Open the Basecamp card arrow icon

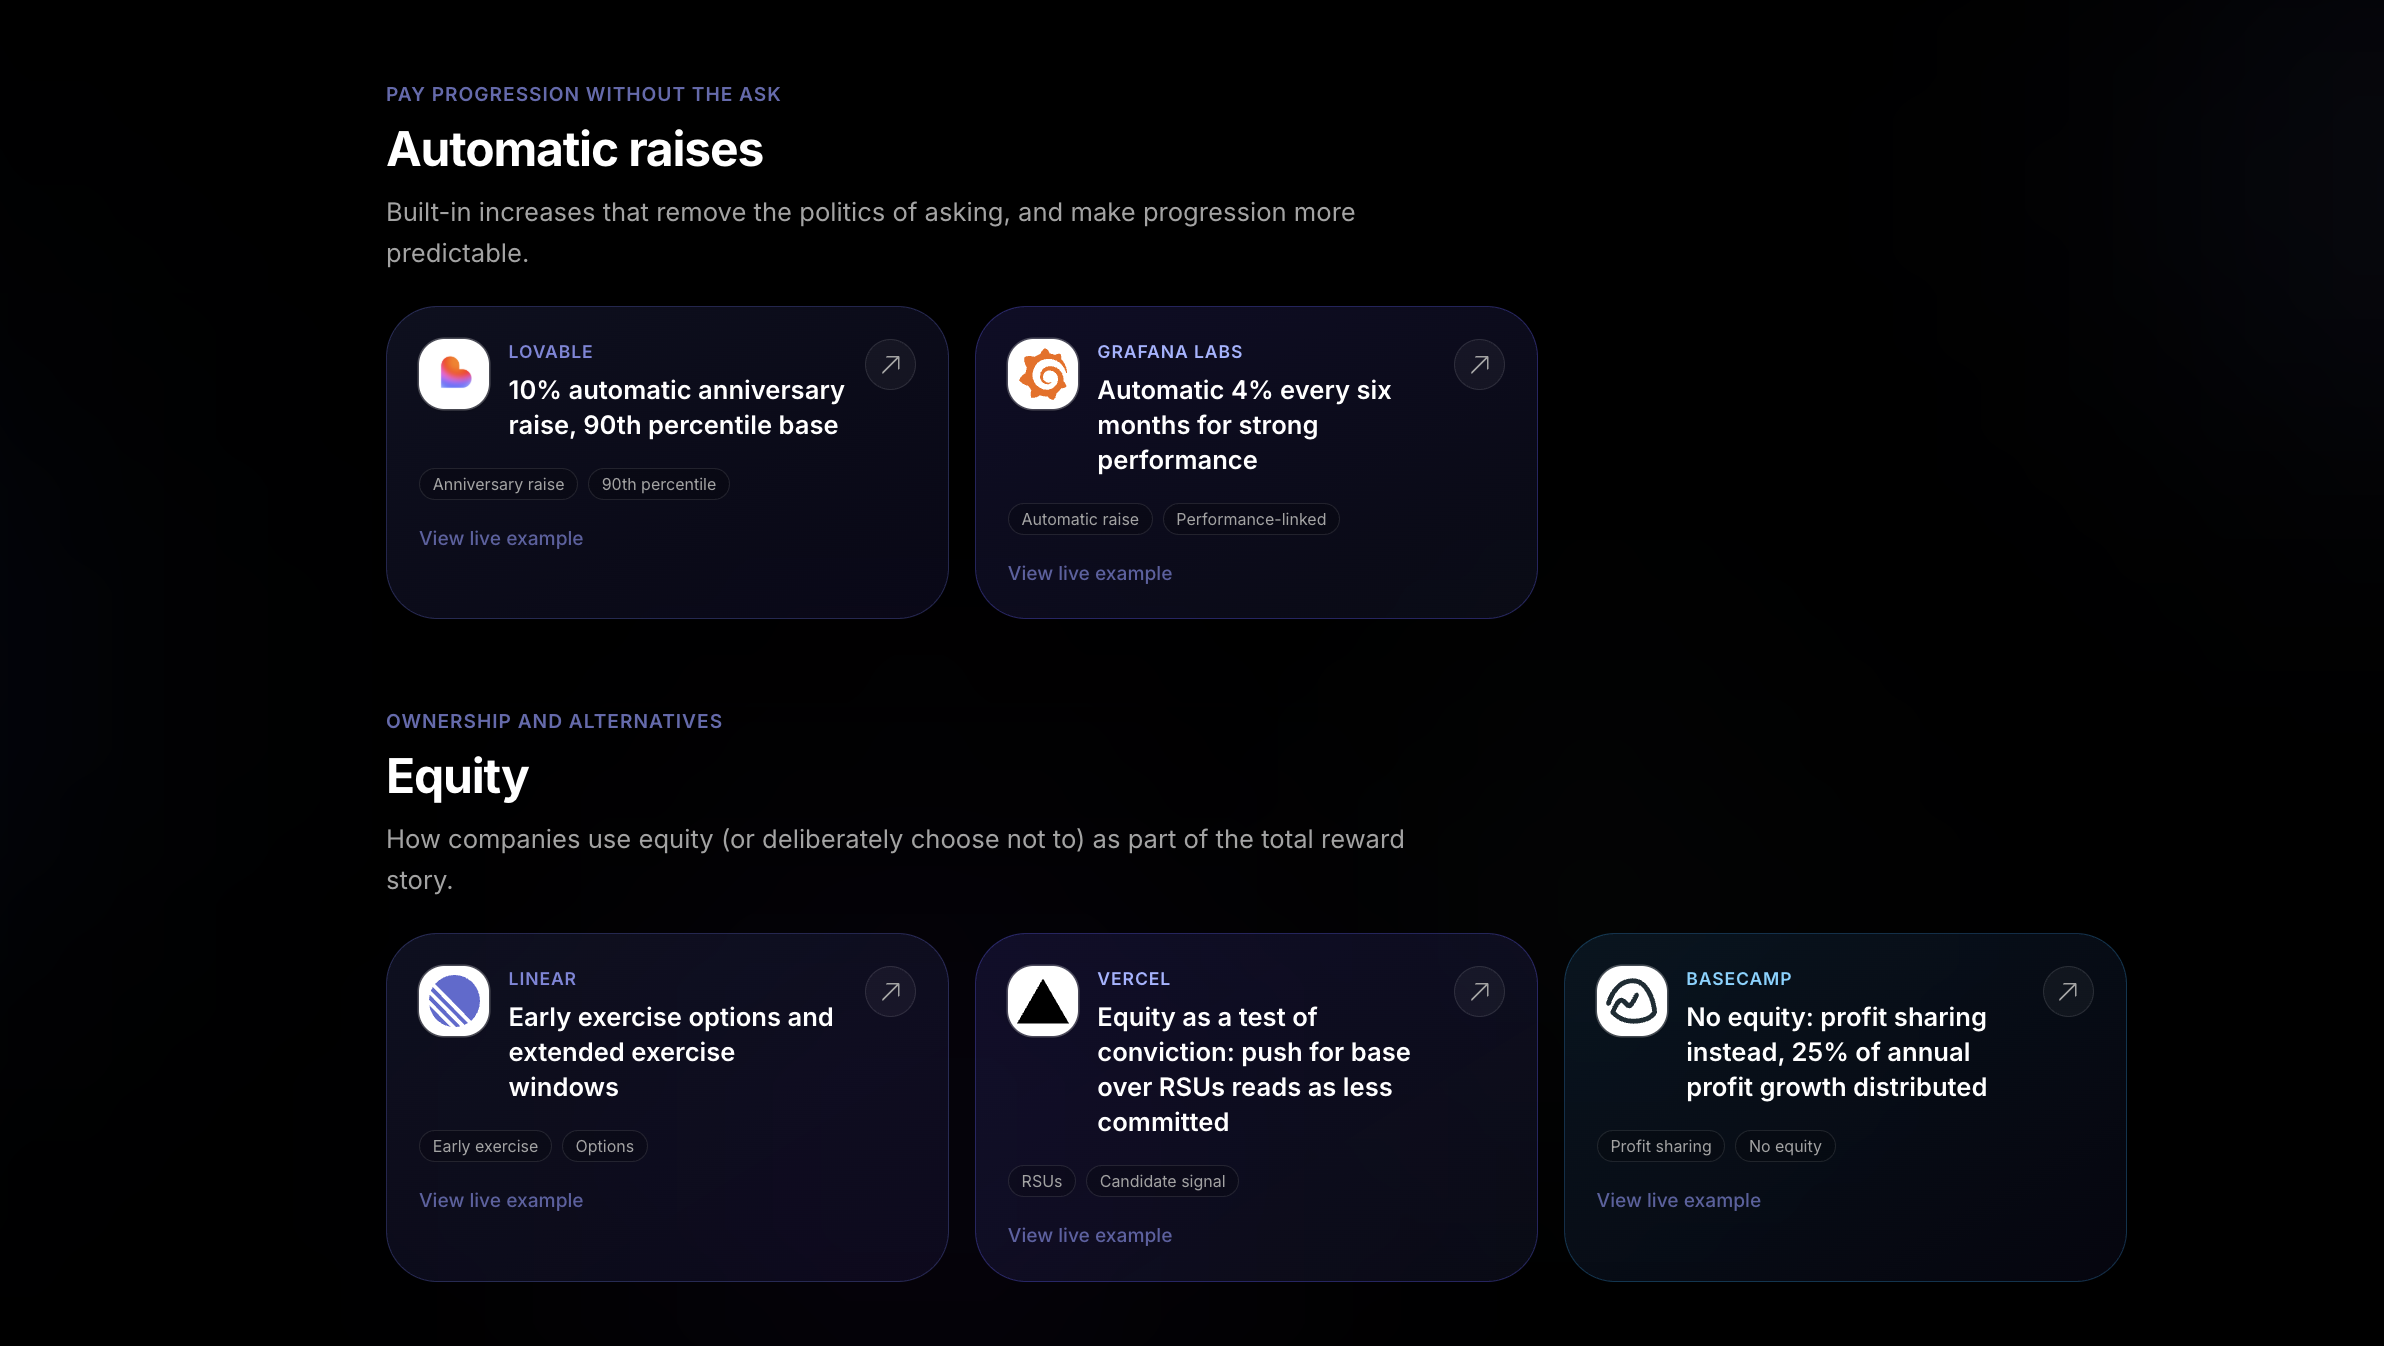(x=2069, y=992)
